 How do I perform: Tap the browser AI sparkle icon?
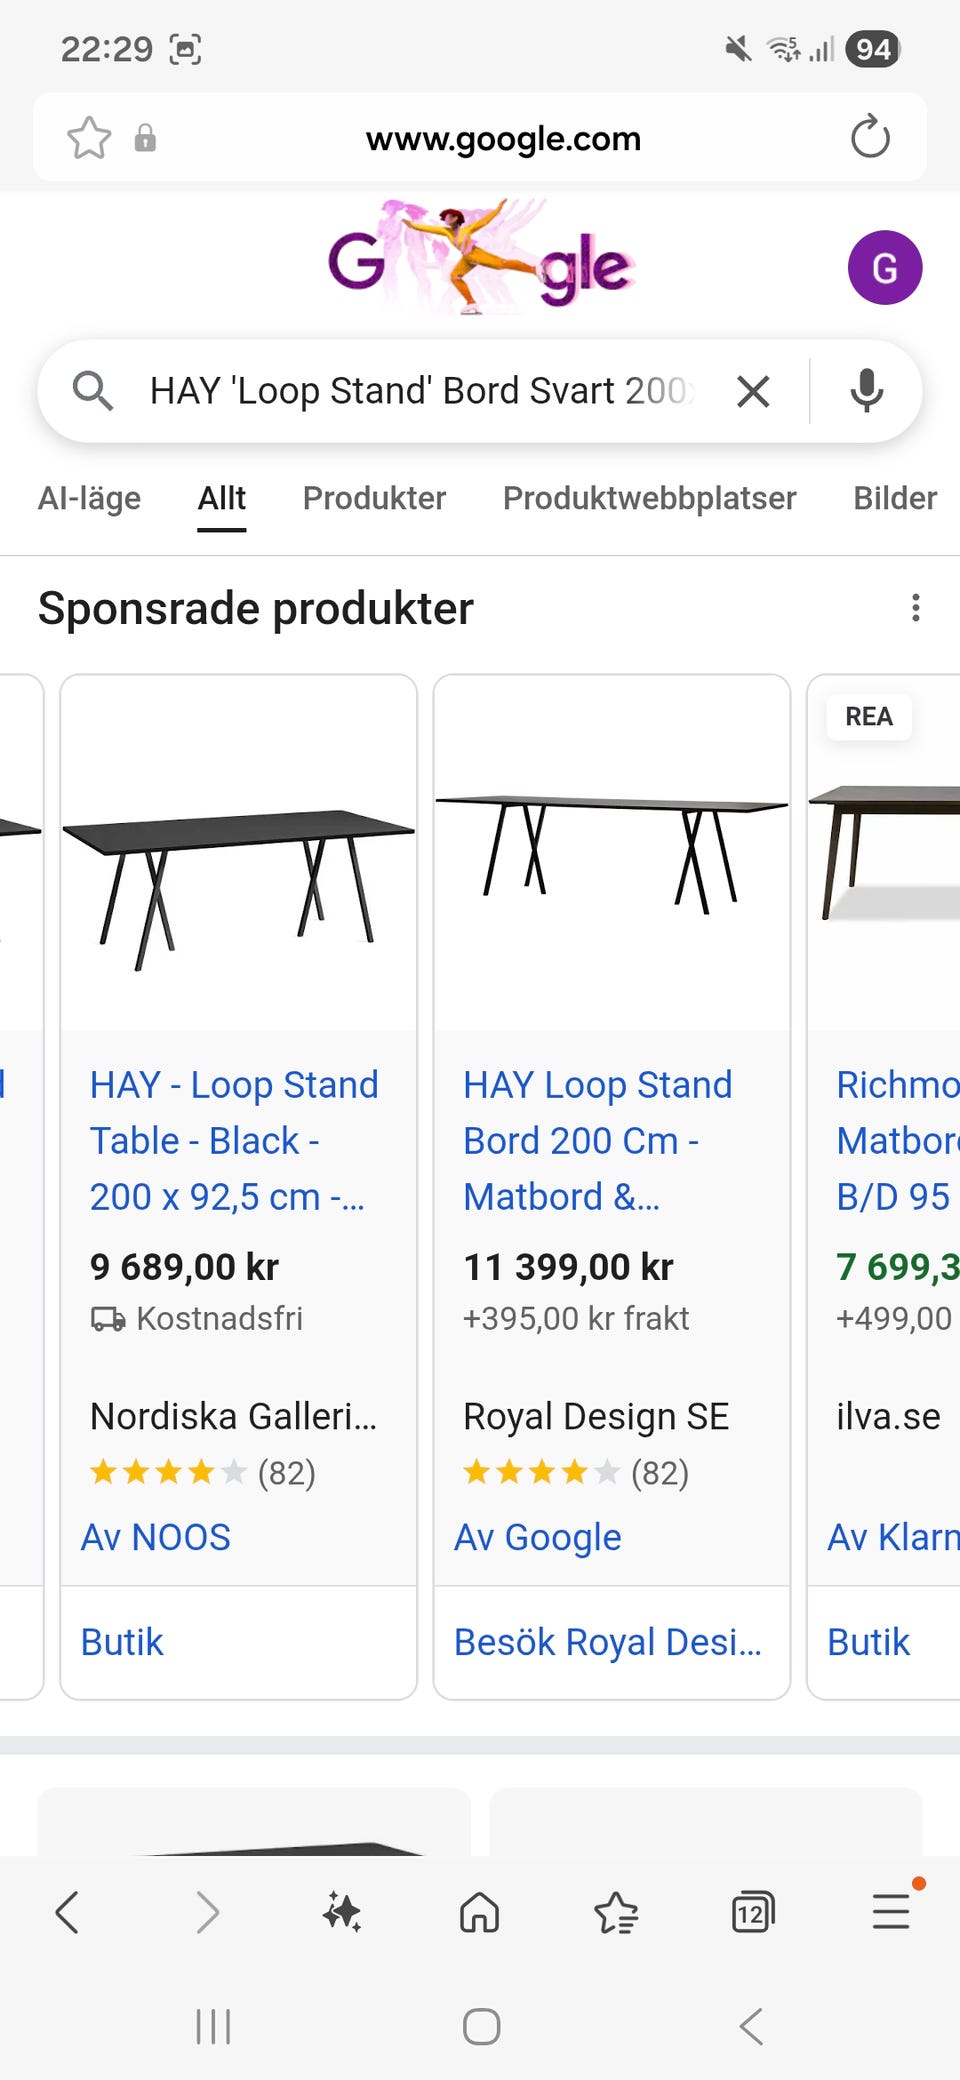[342, 1913]
